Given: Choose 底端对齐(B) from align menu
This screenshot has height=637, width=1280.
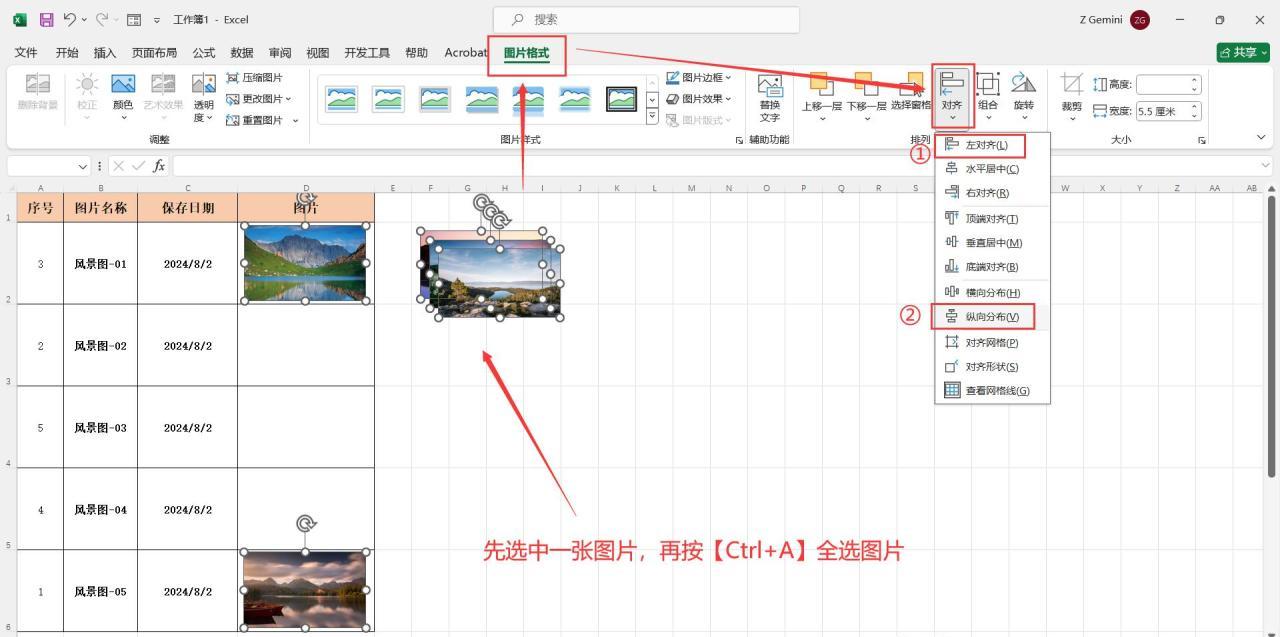Looking at the screenshot, I should point(992,267).
